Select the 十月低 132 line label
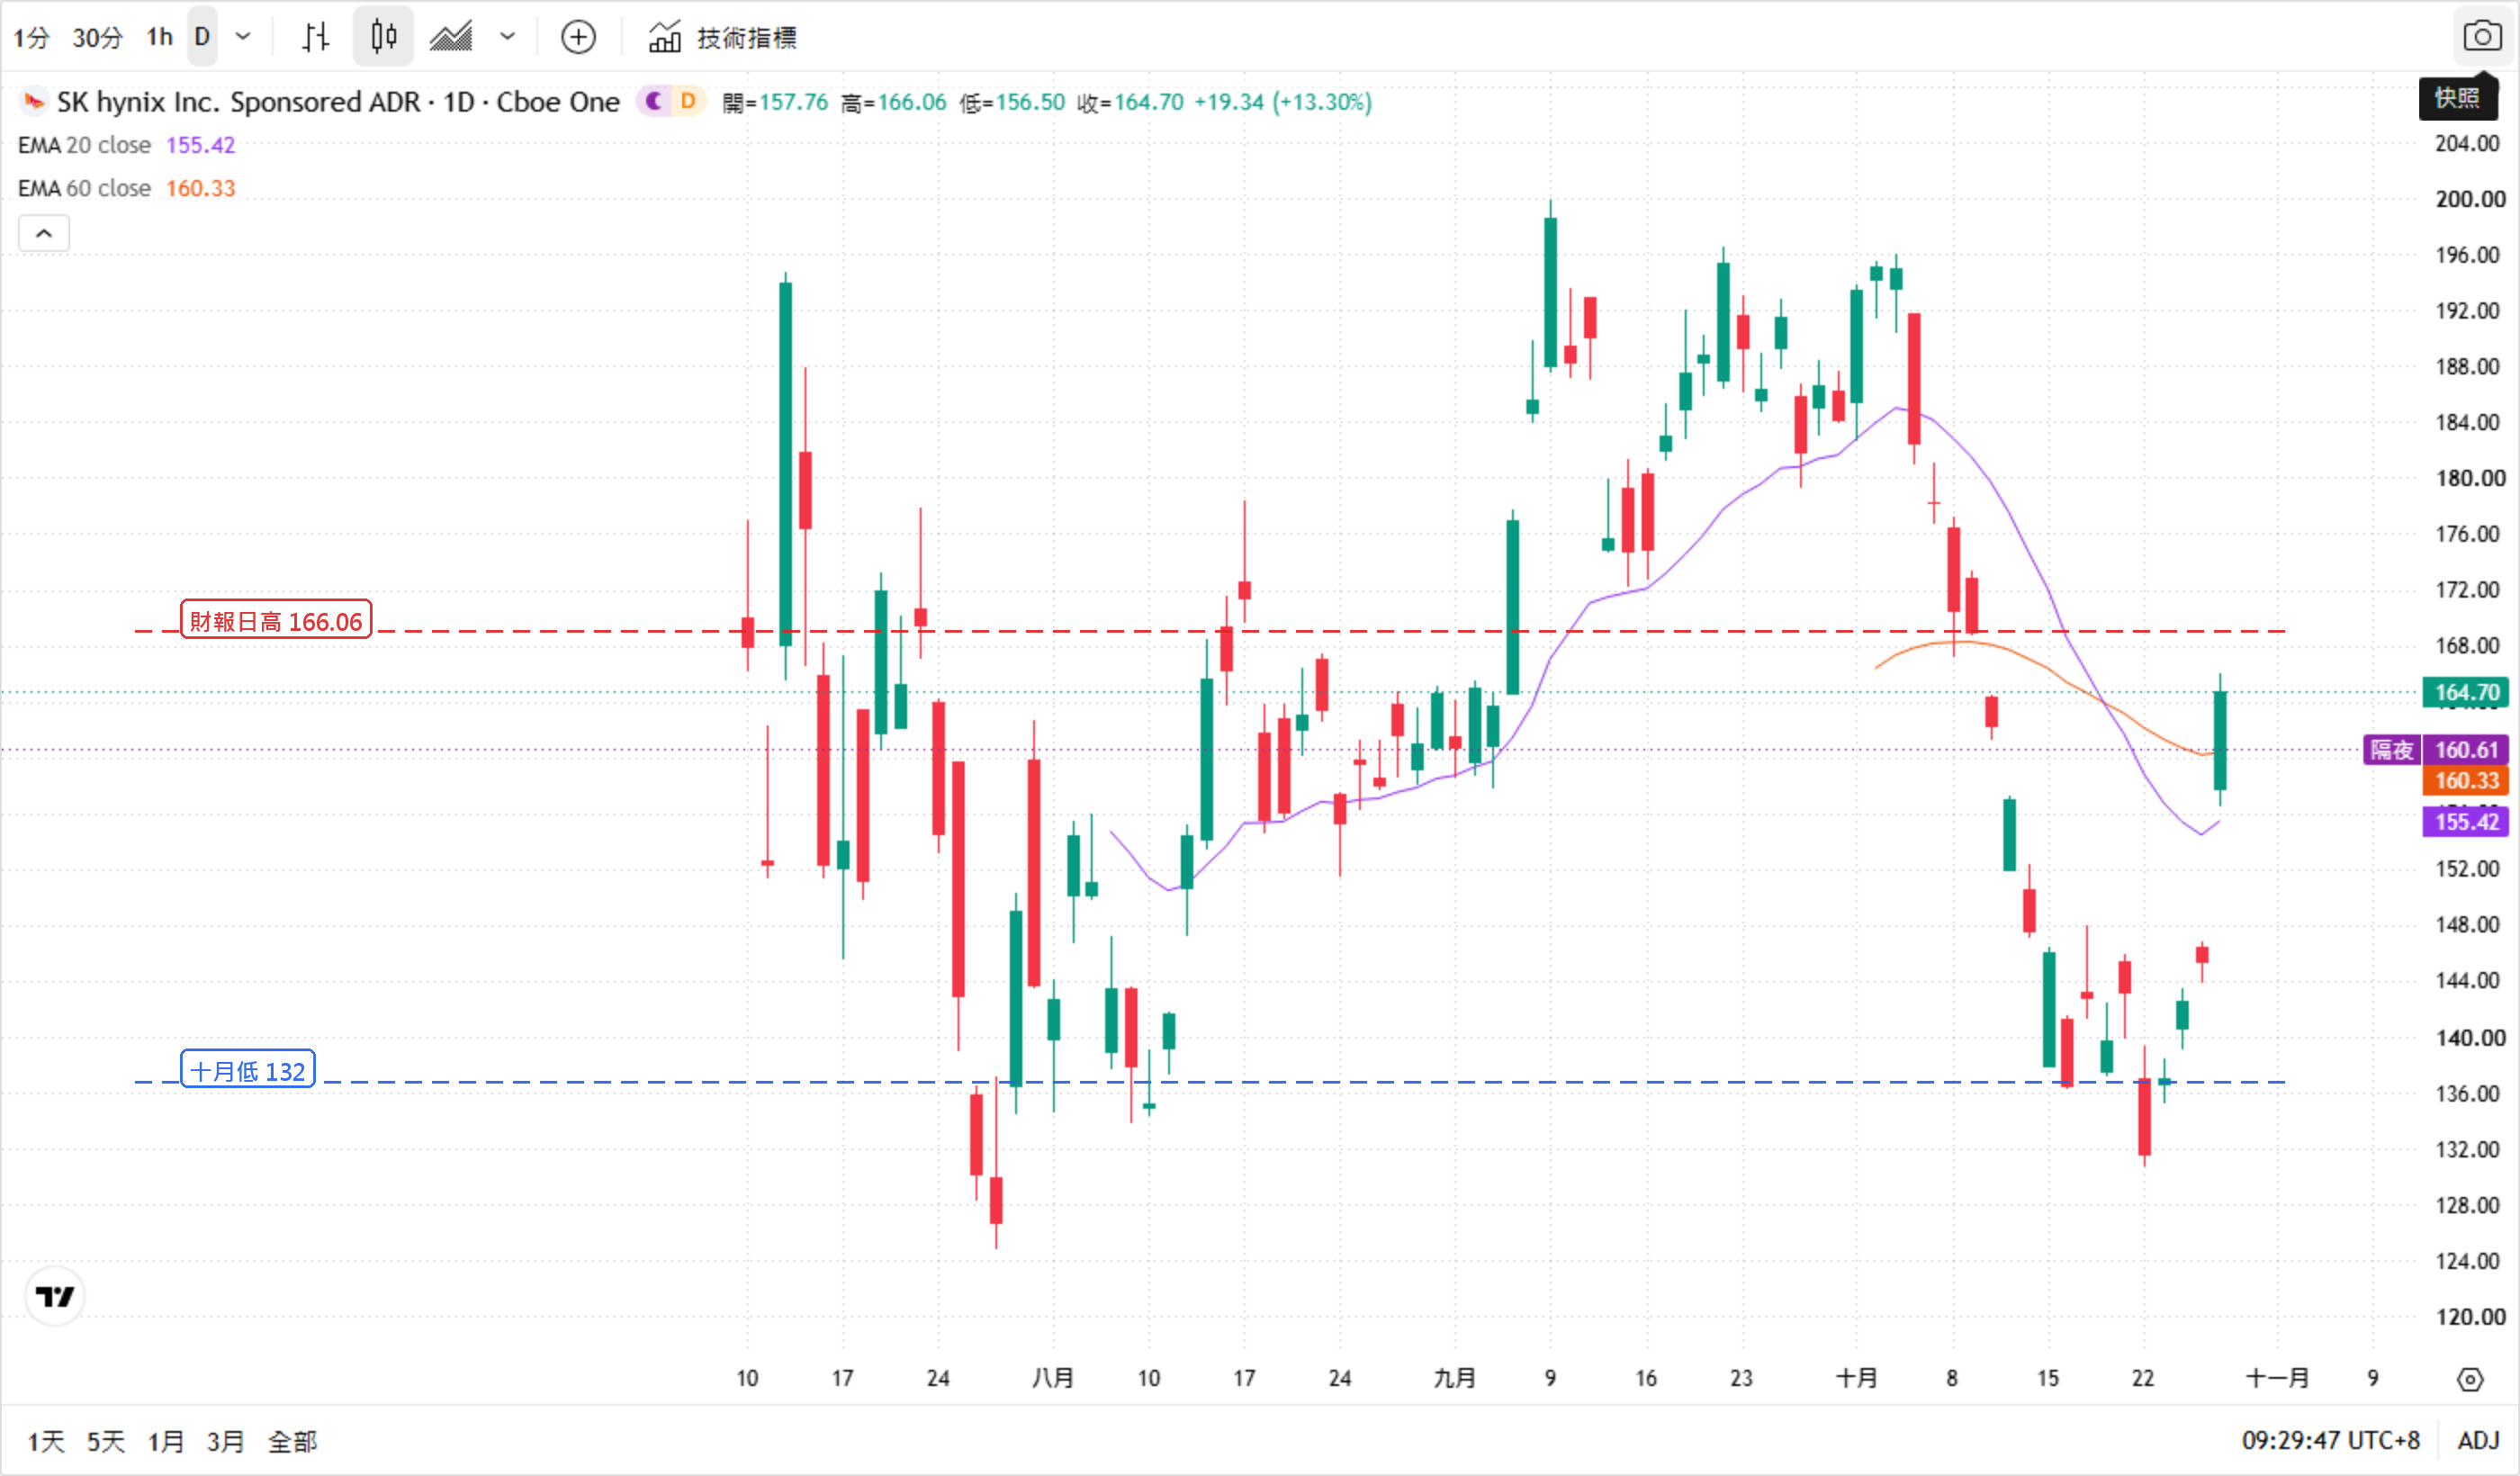 coord(248,1071)
